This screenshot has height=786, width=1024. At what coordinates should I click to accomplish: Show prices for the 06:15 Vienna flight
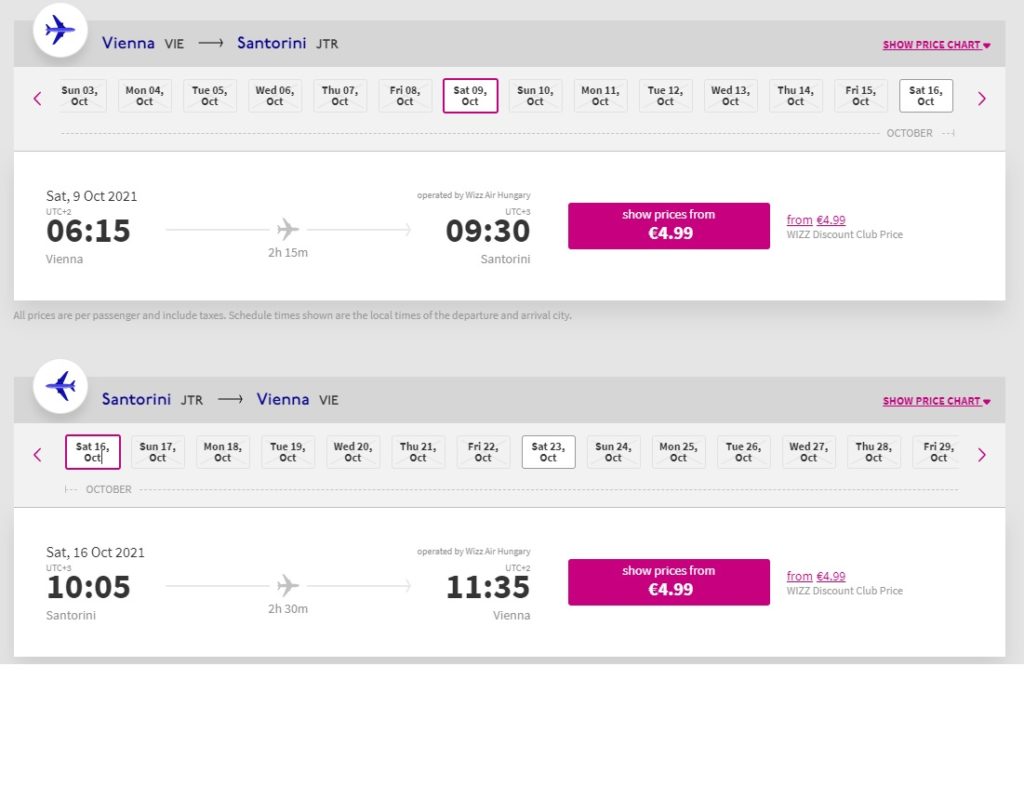(x=669, y=226)
